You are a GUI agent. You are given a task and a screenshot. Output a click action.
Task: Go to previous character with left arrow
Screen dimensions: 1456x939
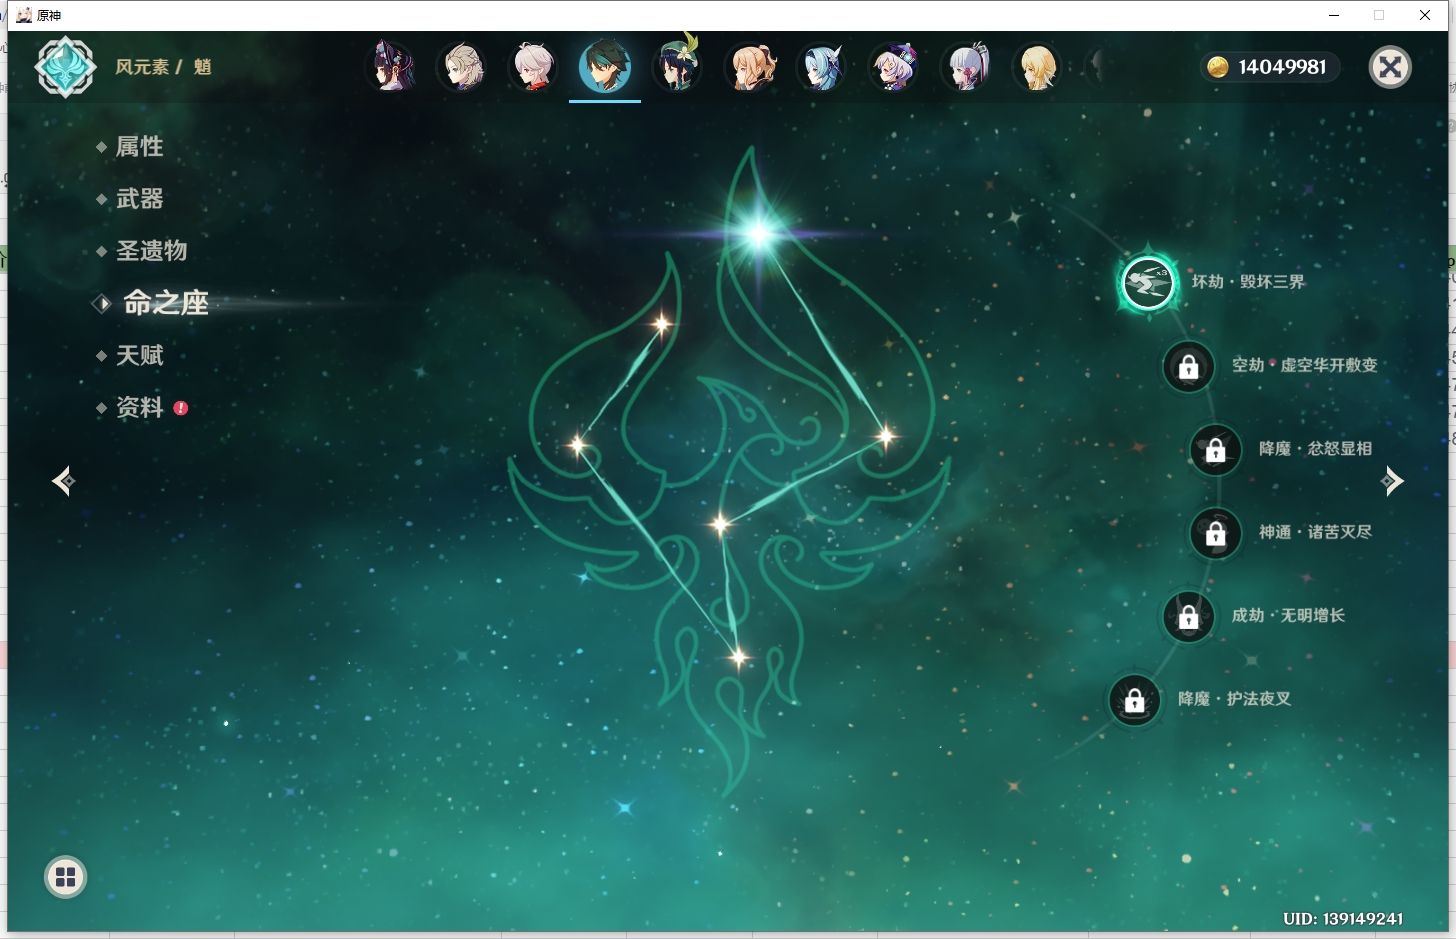64,481
